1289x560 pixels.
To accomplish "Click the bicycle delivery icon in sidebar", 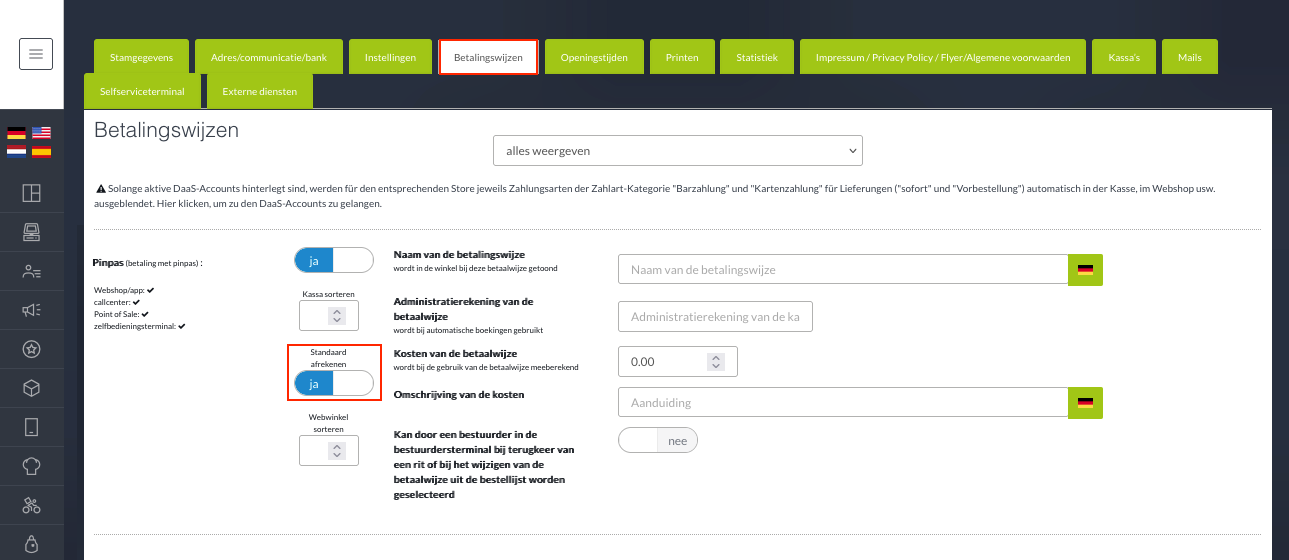I will click(31, 505).
